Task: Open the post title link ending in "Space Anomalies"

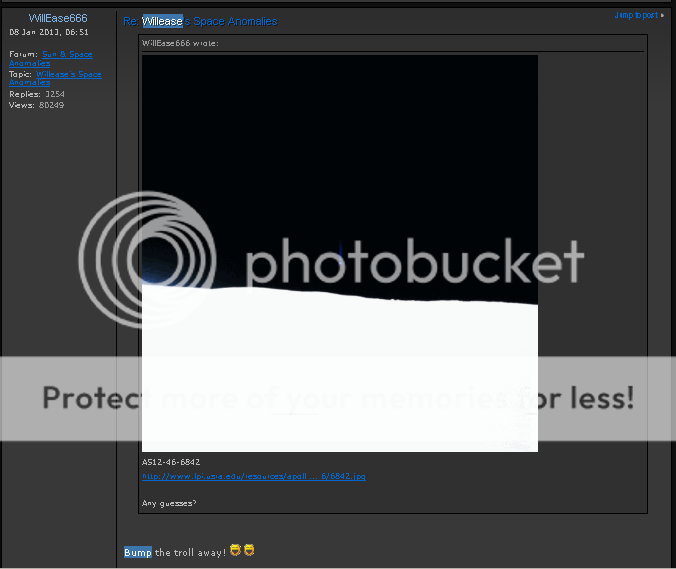Action: (200, 21)
